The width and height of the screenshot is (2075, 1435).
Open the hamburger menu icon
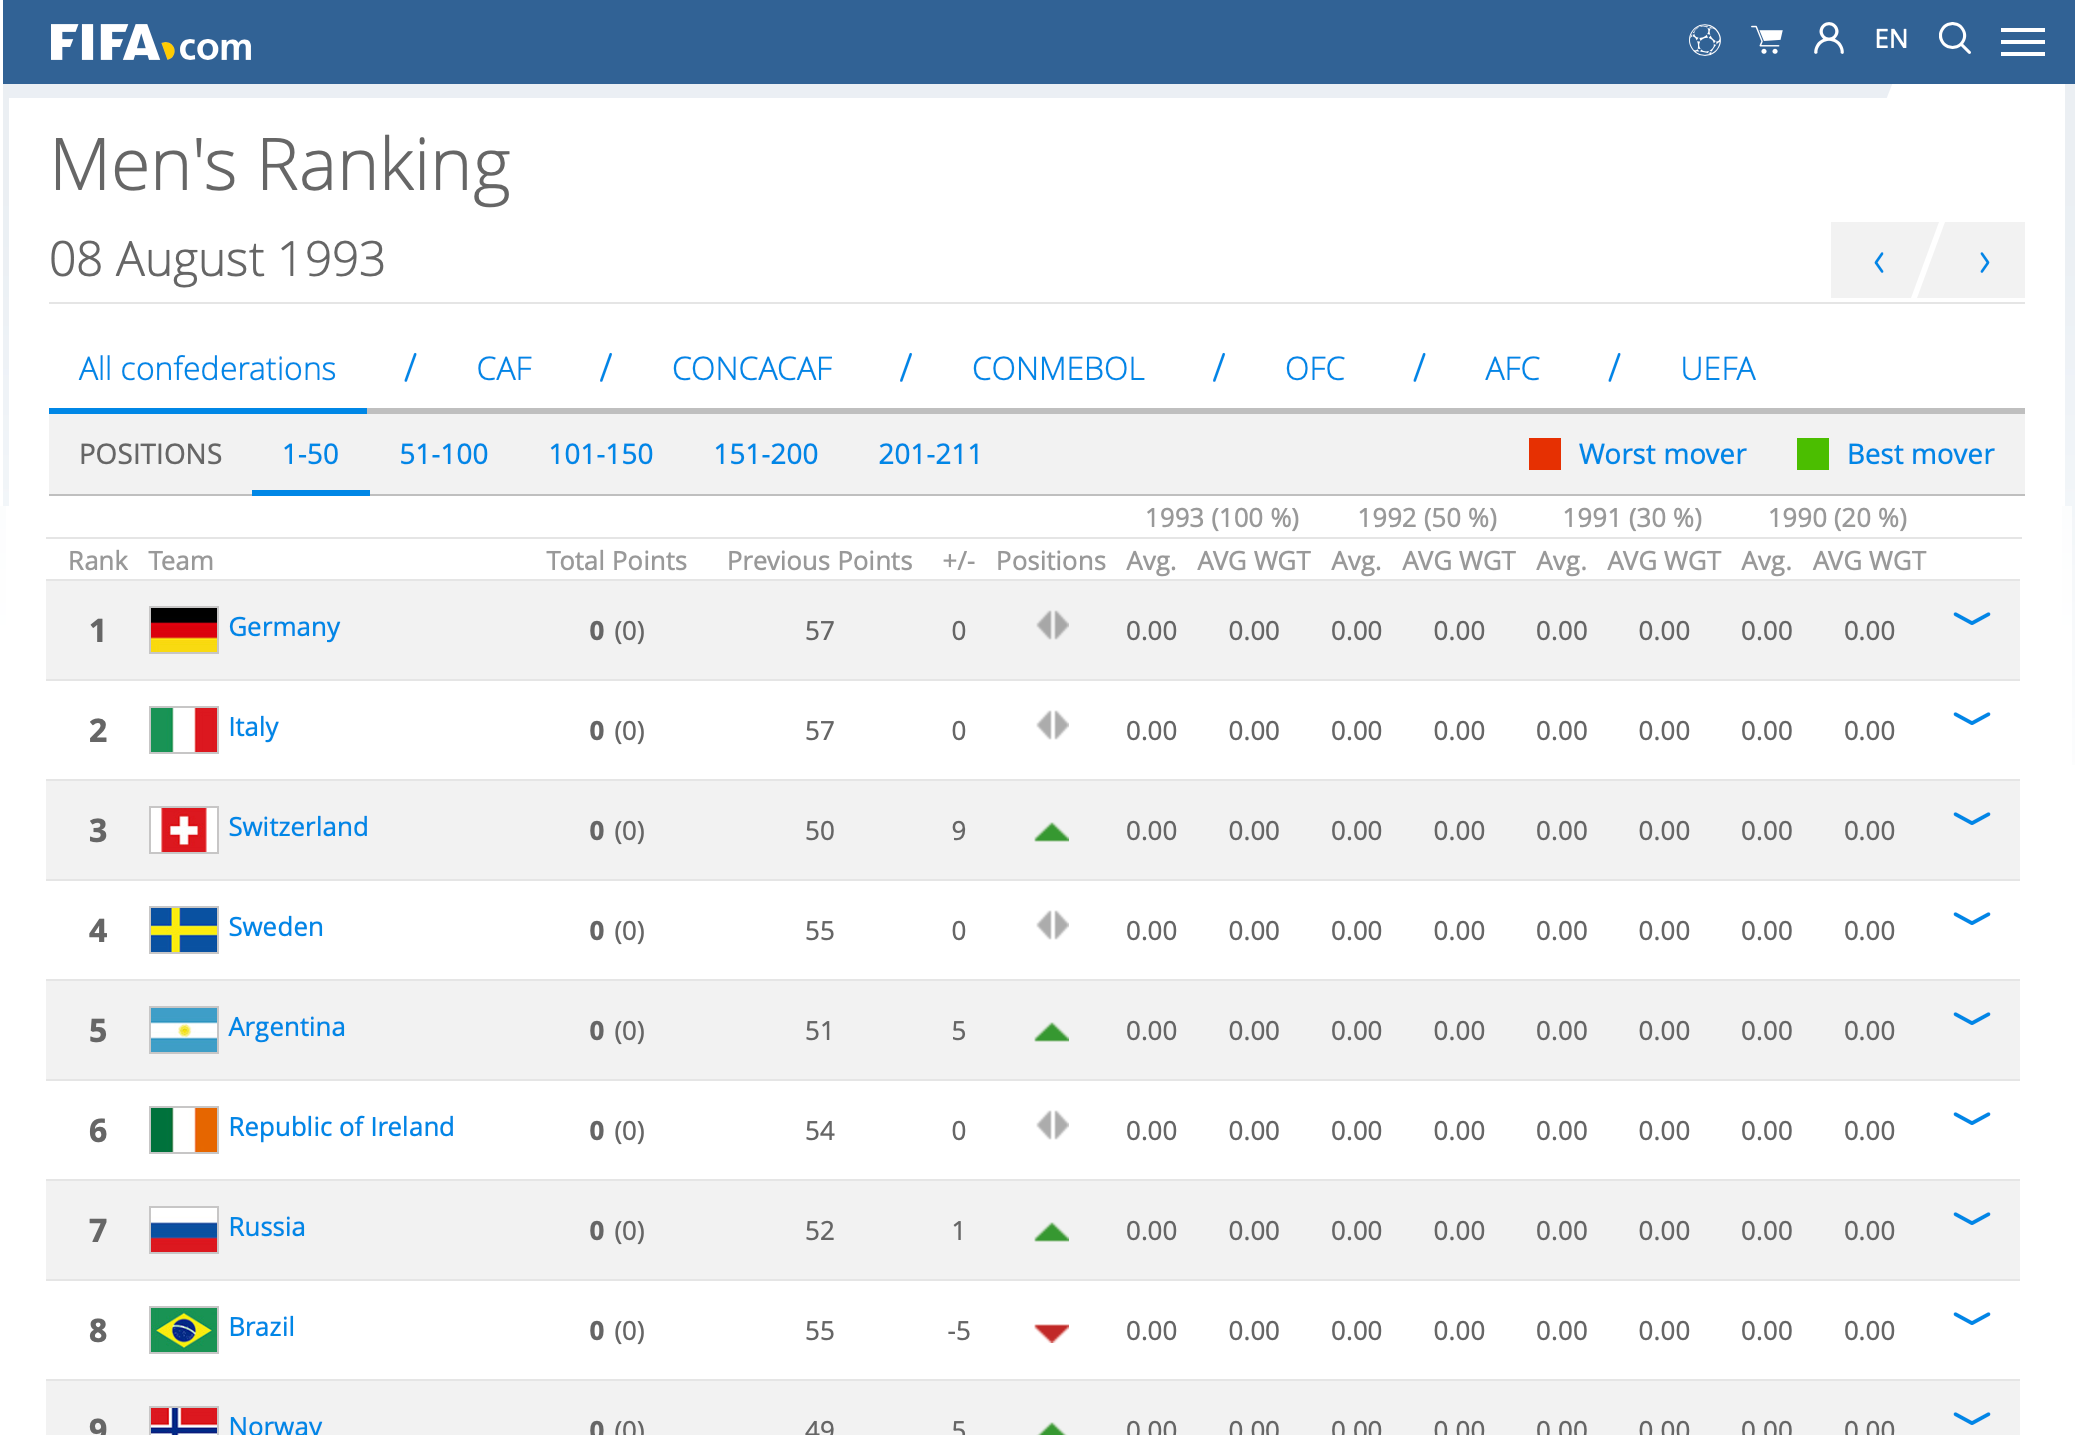pos(2022,41)
